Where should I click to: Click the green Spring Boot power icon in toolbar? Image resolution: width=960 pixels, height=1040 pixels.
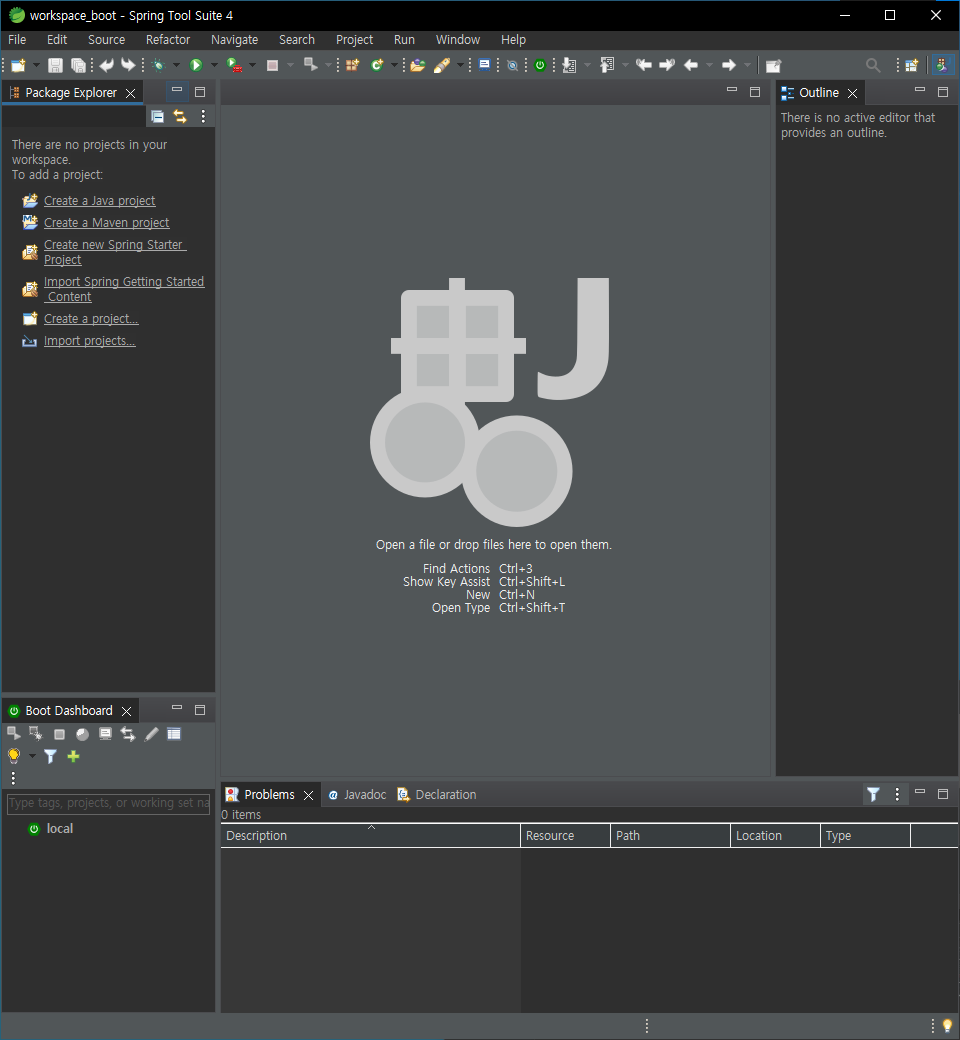click(540, 65)
